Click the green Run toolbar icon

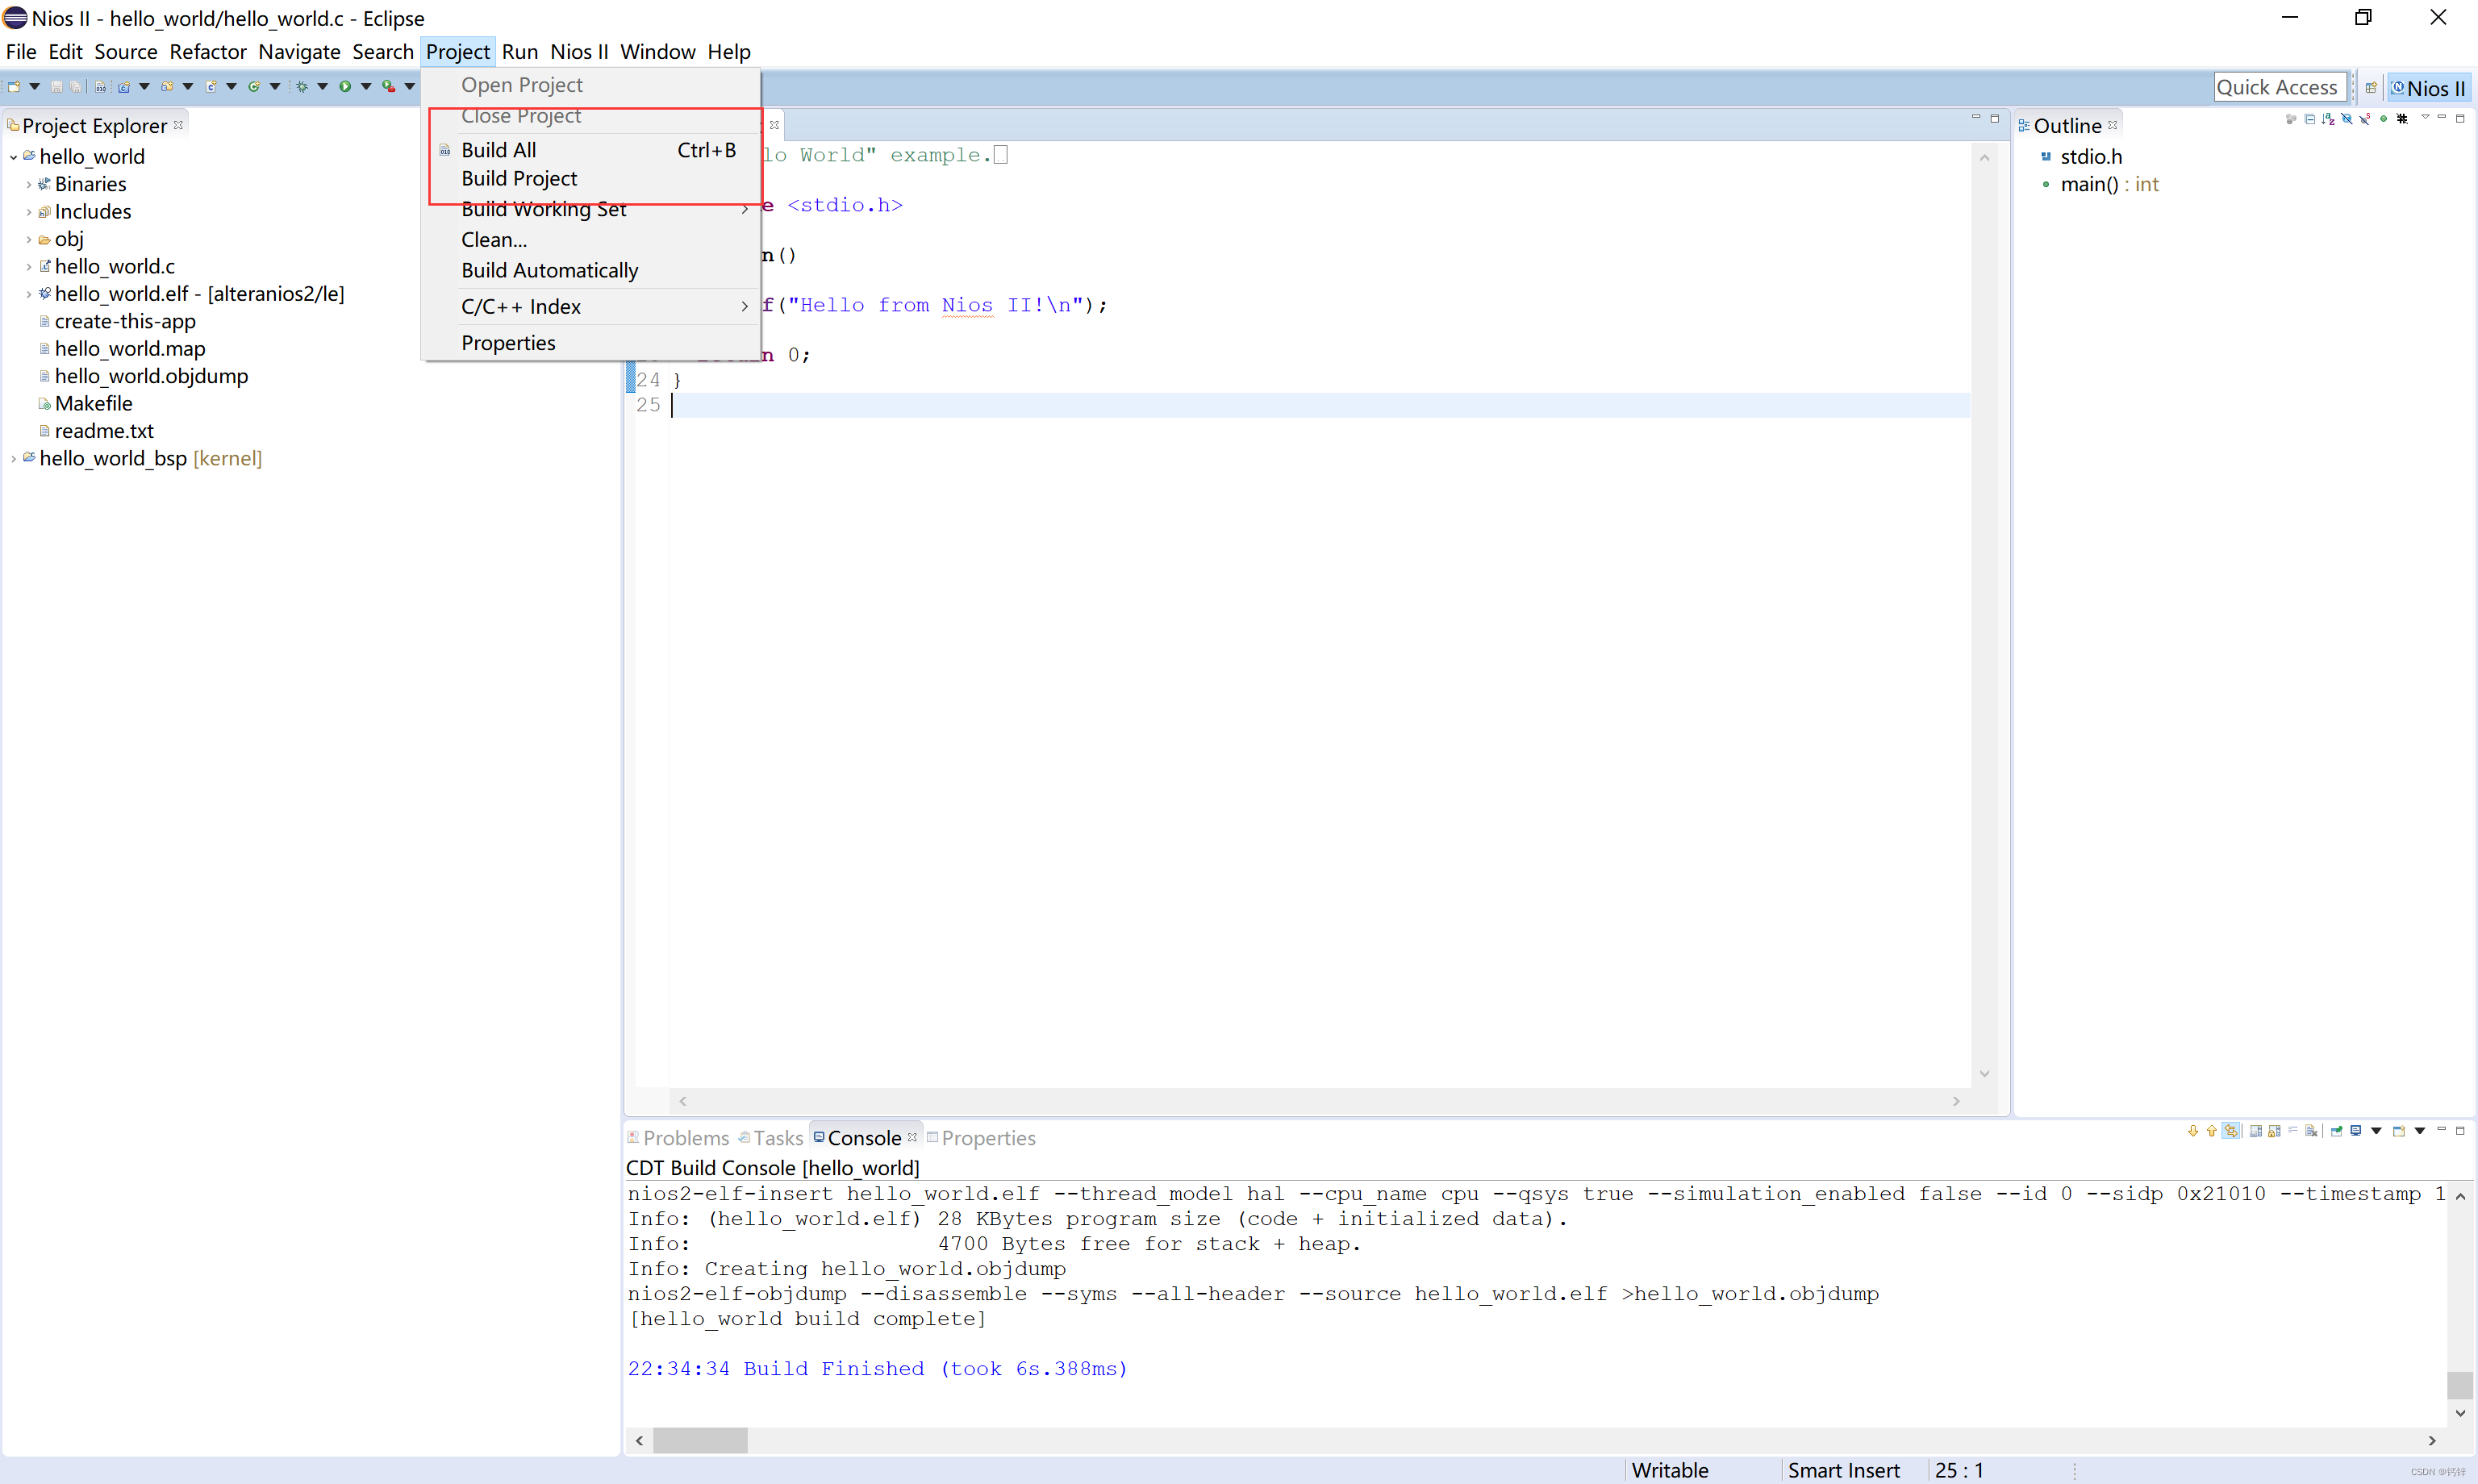[x=346, y=87]
